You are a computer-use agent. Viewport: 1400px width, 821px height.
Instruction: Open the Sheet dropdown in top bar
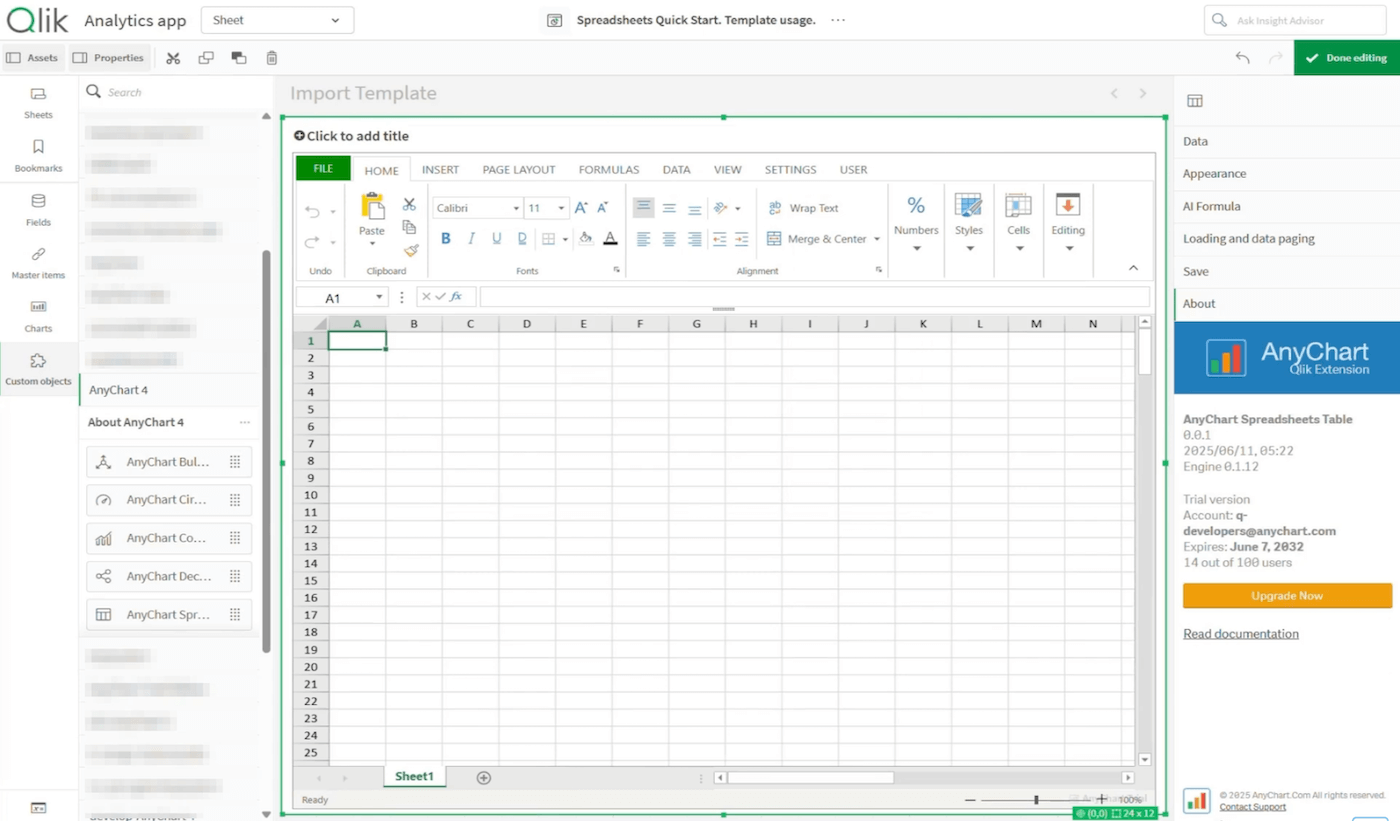tap(277, 20)
